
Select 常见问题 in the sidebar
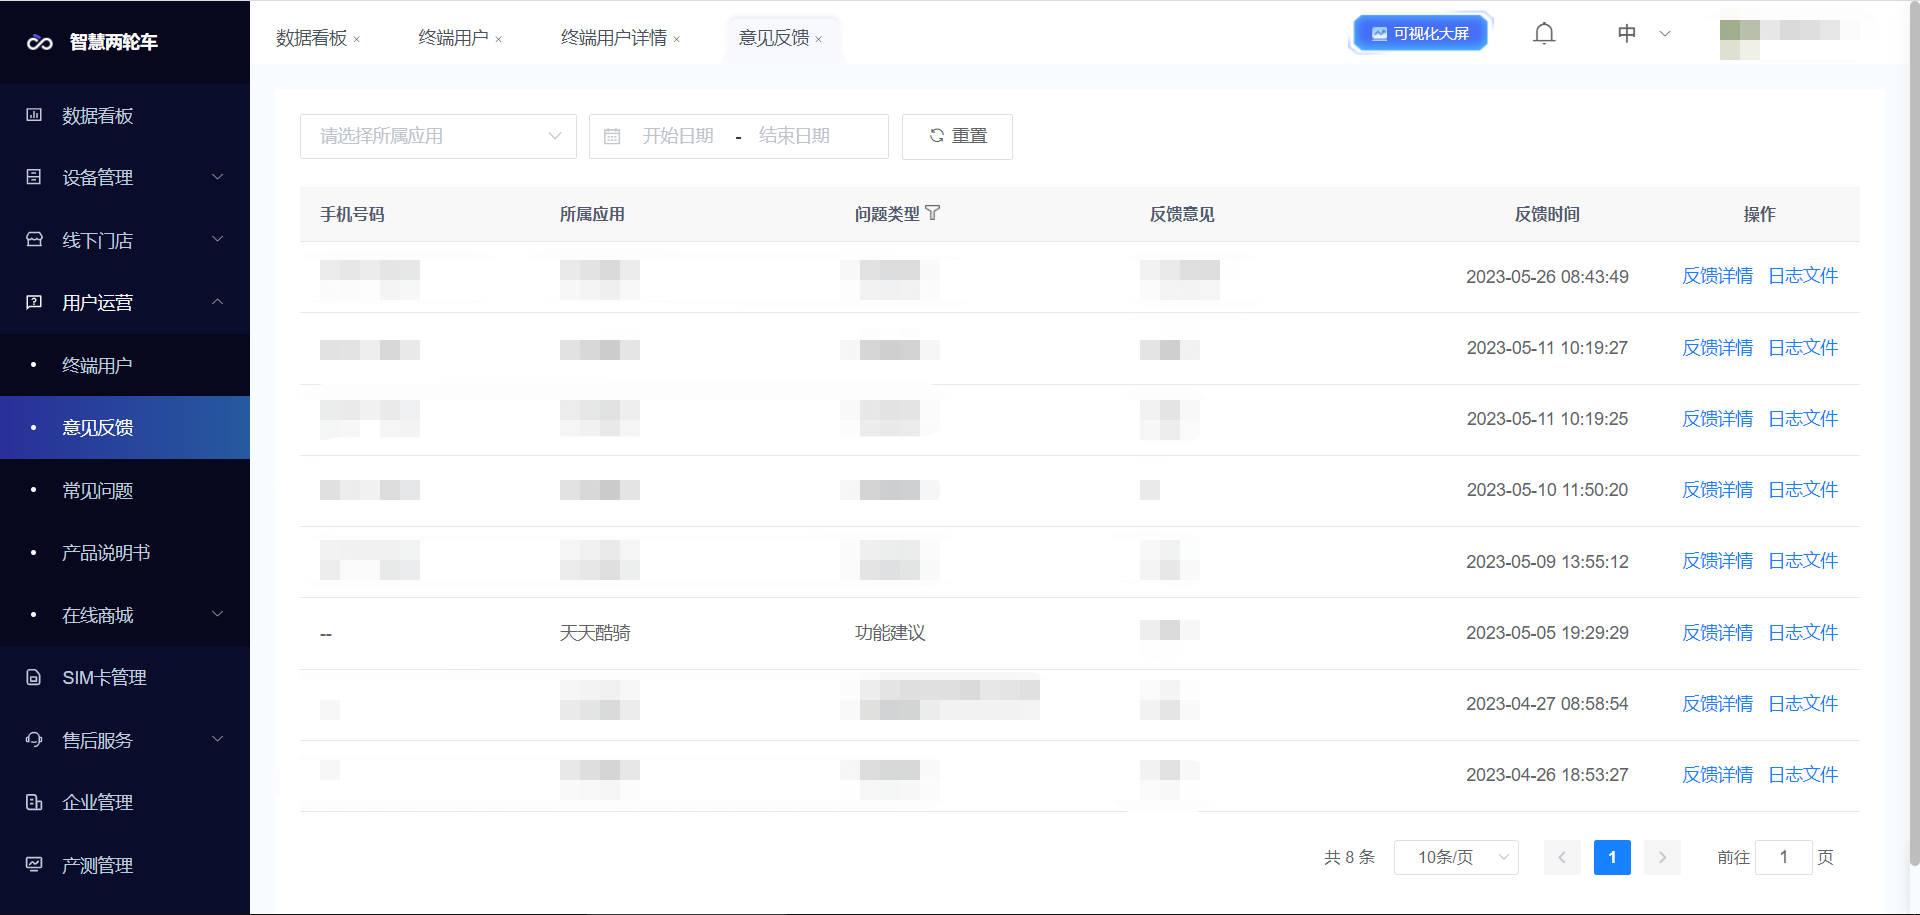(97, 491)
